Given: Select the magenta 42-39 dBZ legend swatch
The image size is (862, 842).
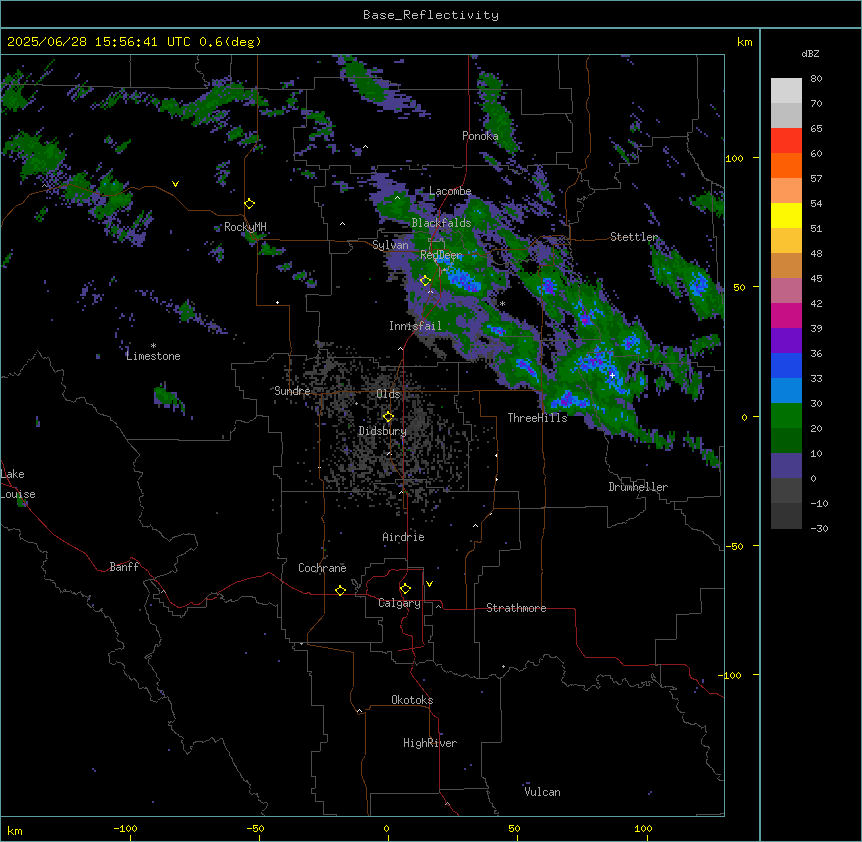Looking at the screenshot, I should 786,315.
